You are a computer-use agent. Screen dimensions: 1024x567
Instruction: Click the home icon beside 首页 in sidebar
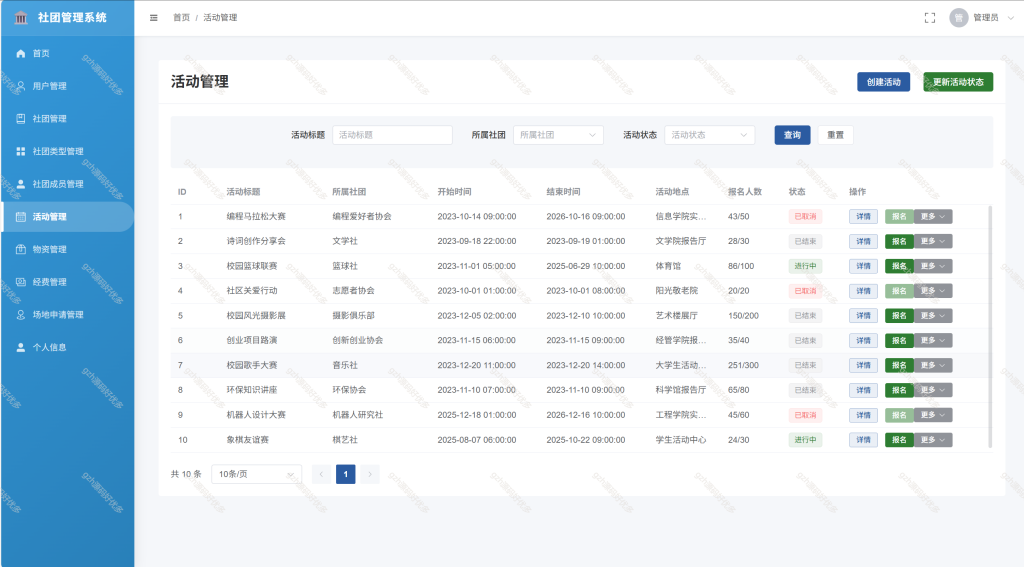pos(21,54)
